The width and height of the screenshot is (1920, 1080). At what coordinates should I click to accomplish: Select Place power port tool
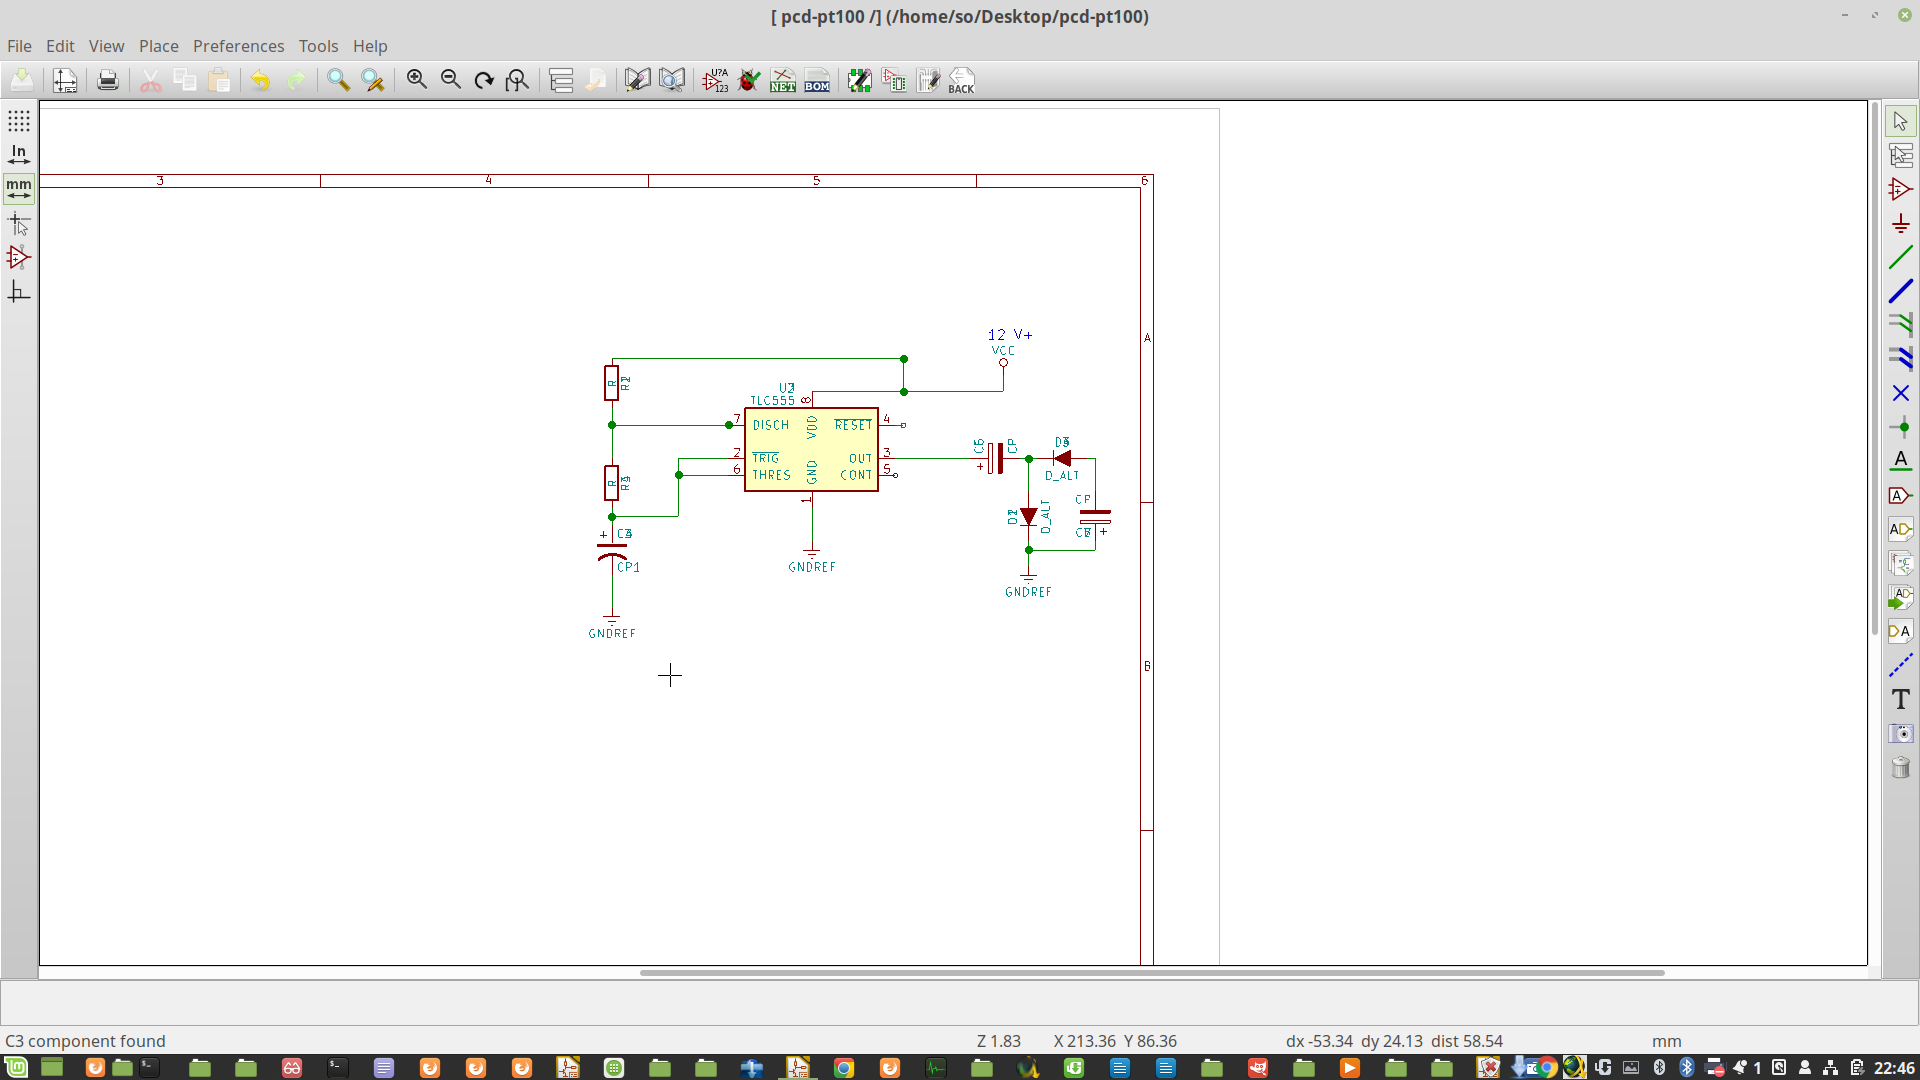click(x=1901, y=223)
